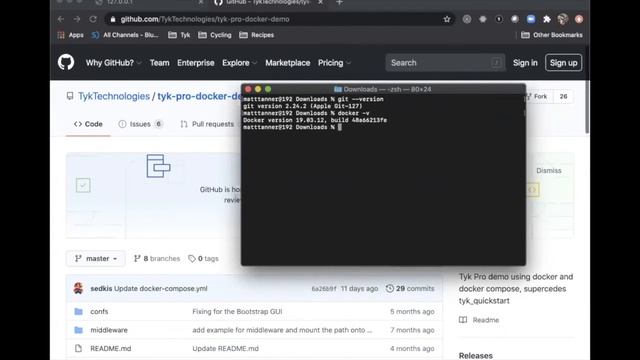Open the Apps bookmarks shortcut
This screenshot has height=360, width=640.
(71, 35)
